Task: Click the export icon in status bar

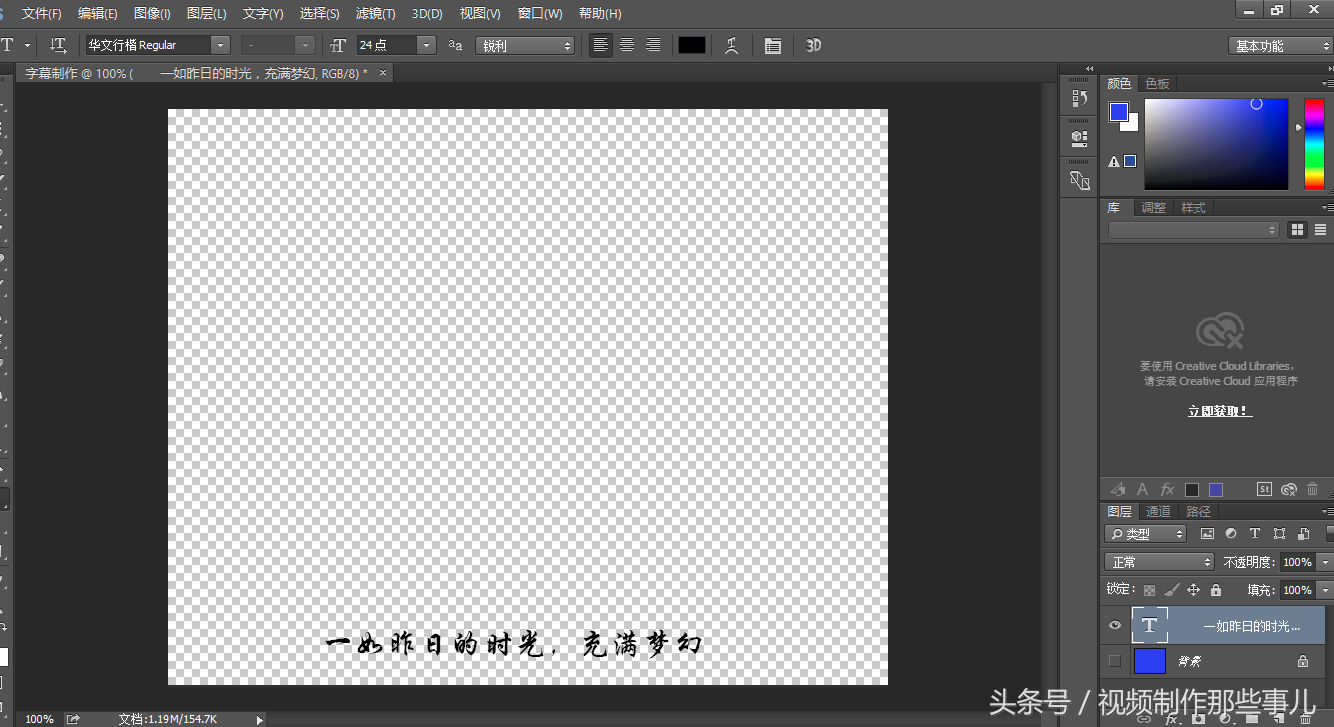Action: (73, 718)
